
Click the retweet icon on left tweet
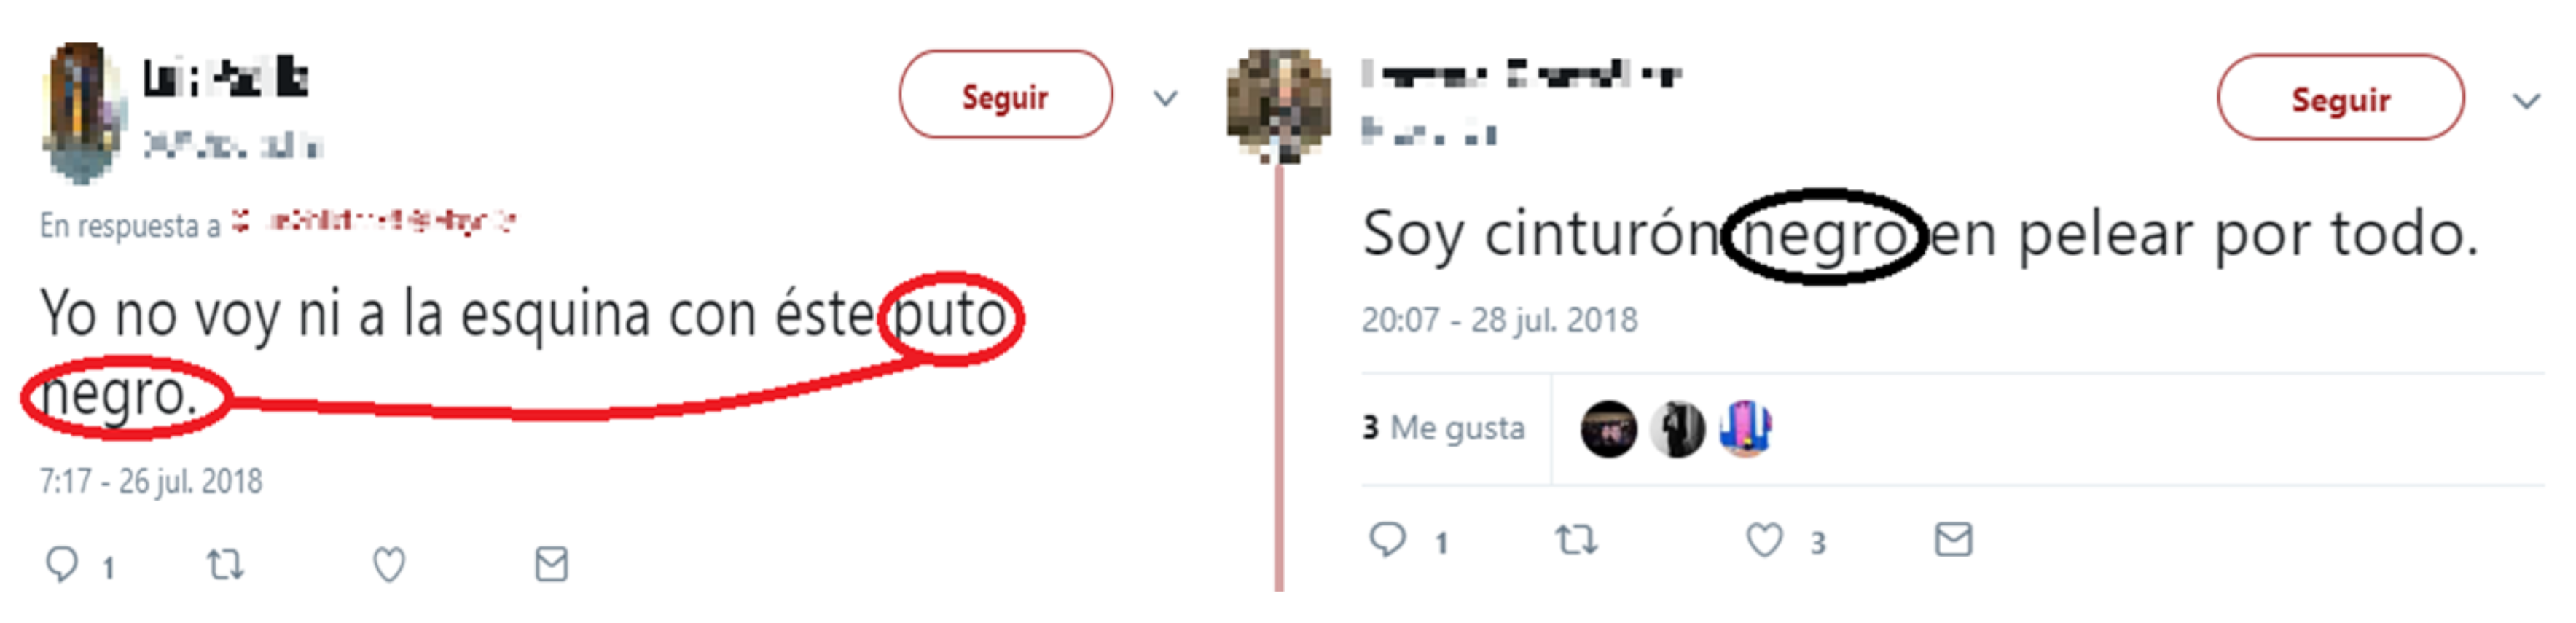point(225,565)
